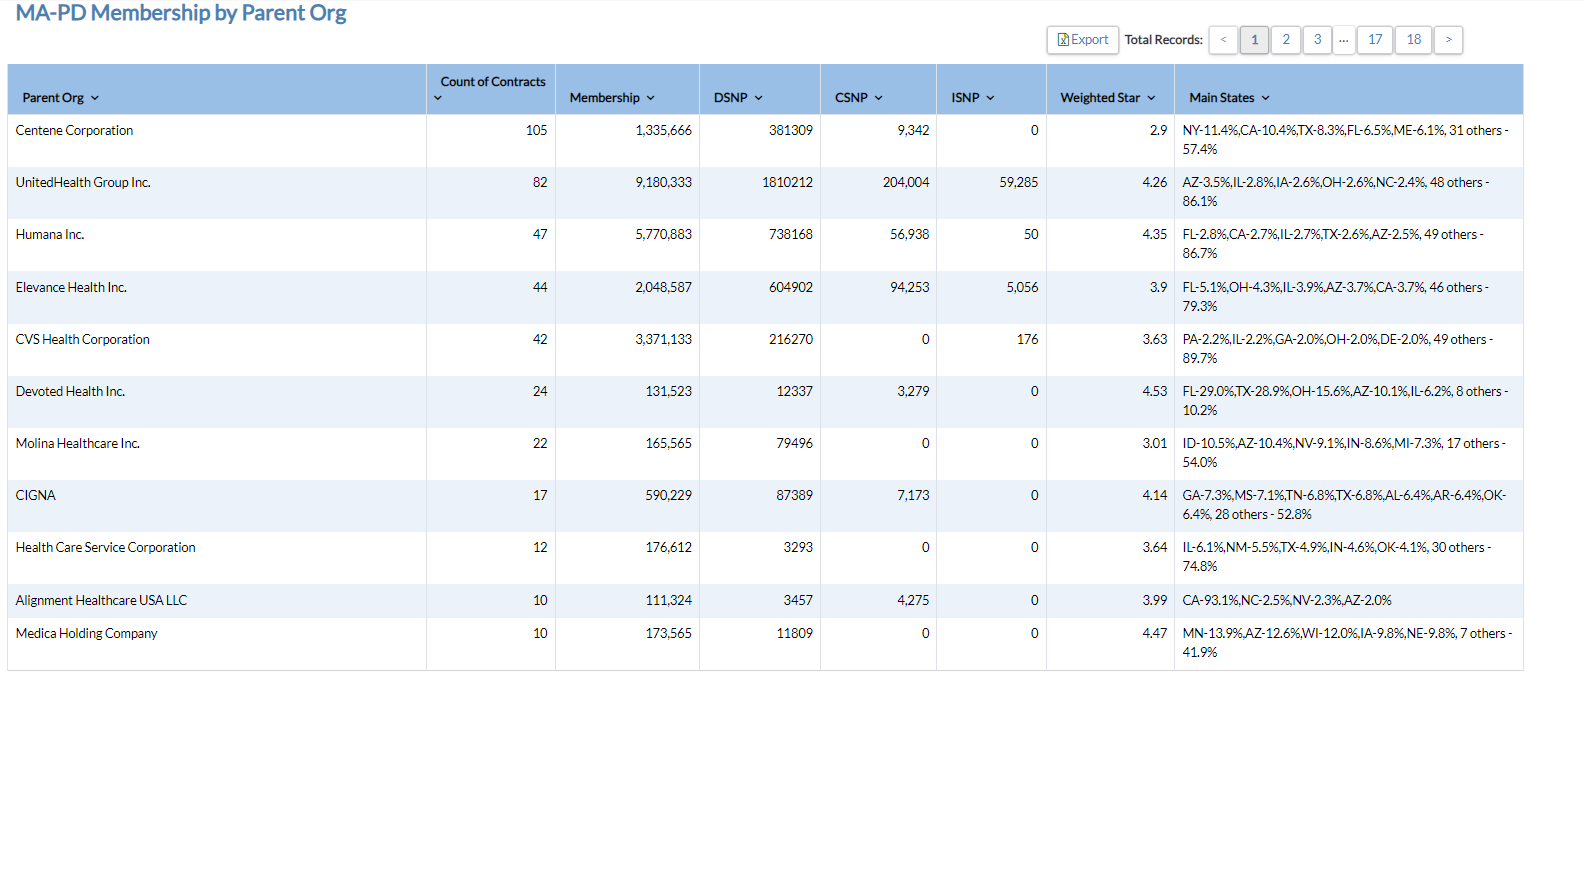The height and width of the screenshot is (879, 1584).
Task: Open page 17 of results
Action: click(1375, 40)
